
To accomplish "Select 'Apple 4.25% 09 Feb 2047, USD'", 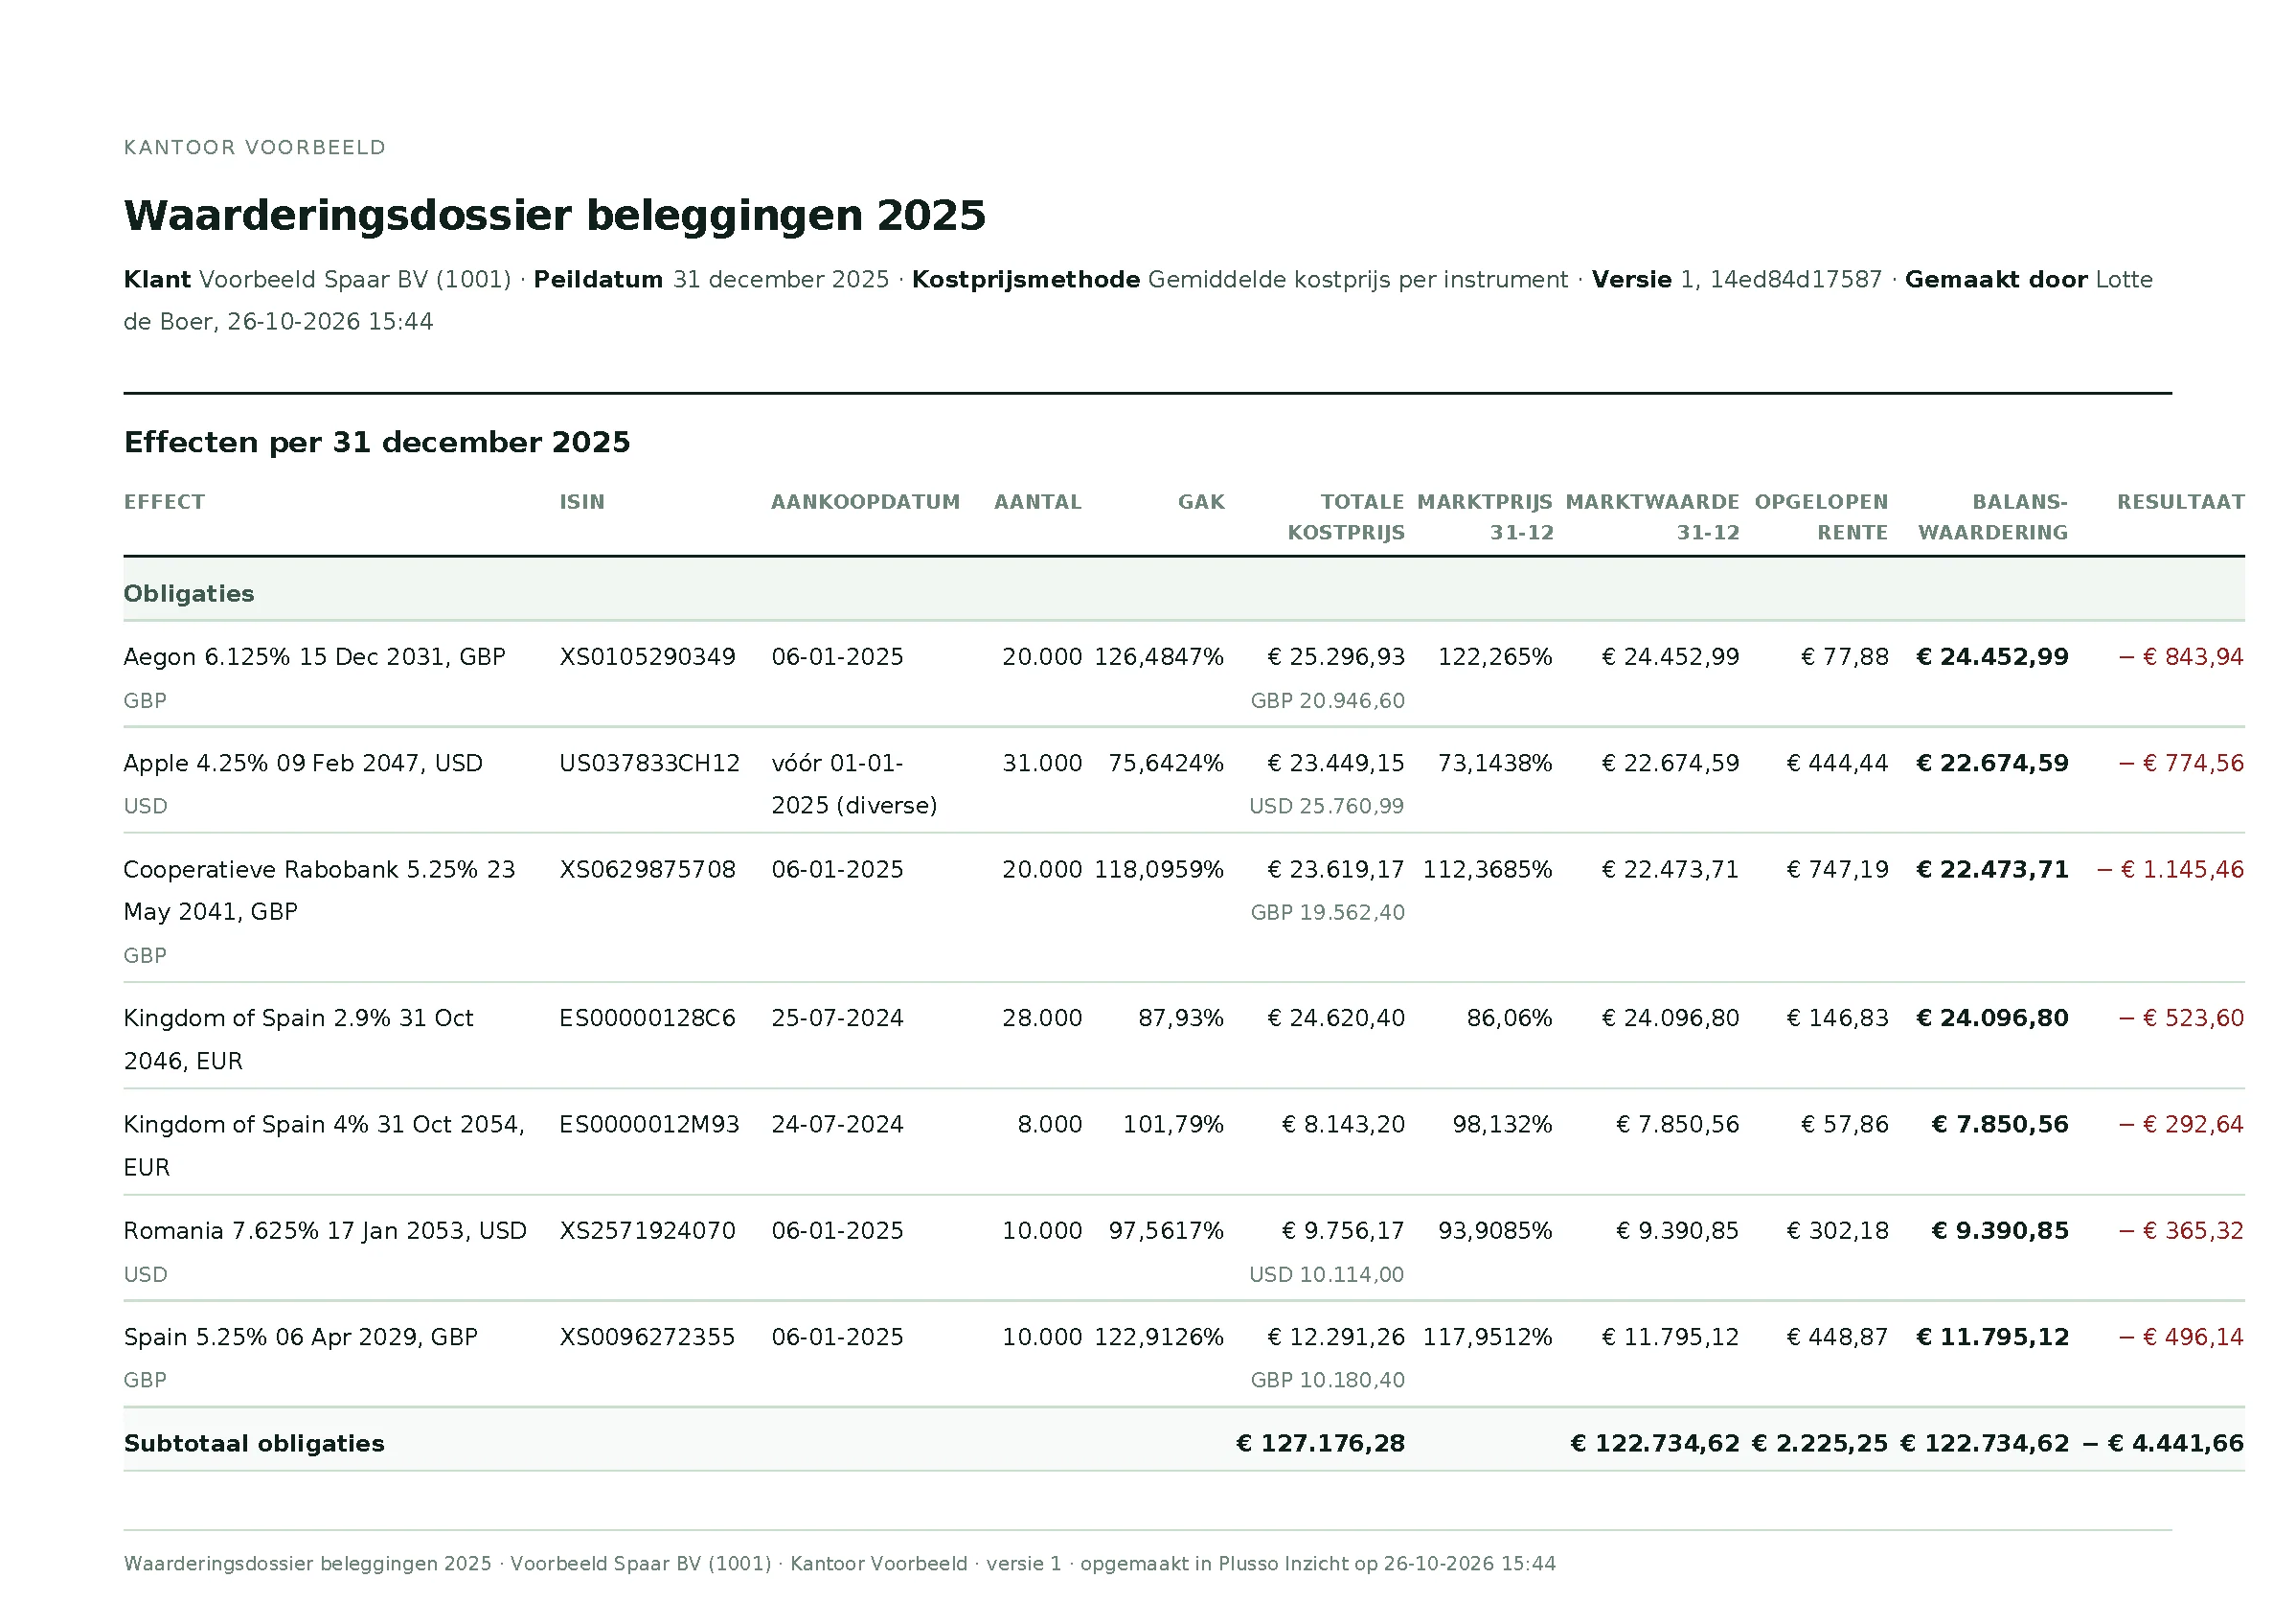I will [303, 763].
